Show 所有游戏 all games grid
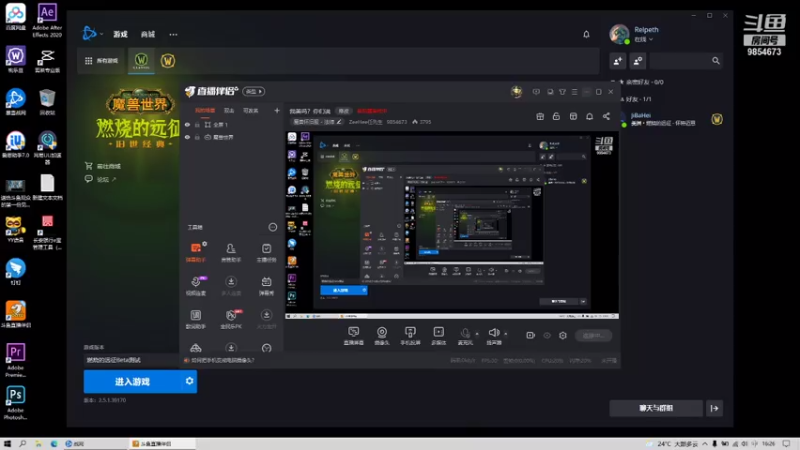The image size is (800, 450). coord(101,61)
